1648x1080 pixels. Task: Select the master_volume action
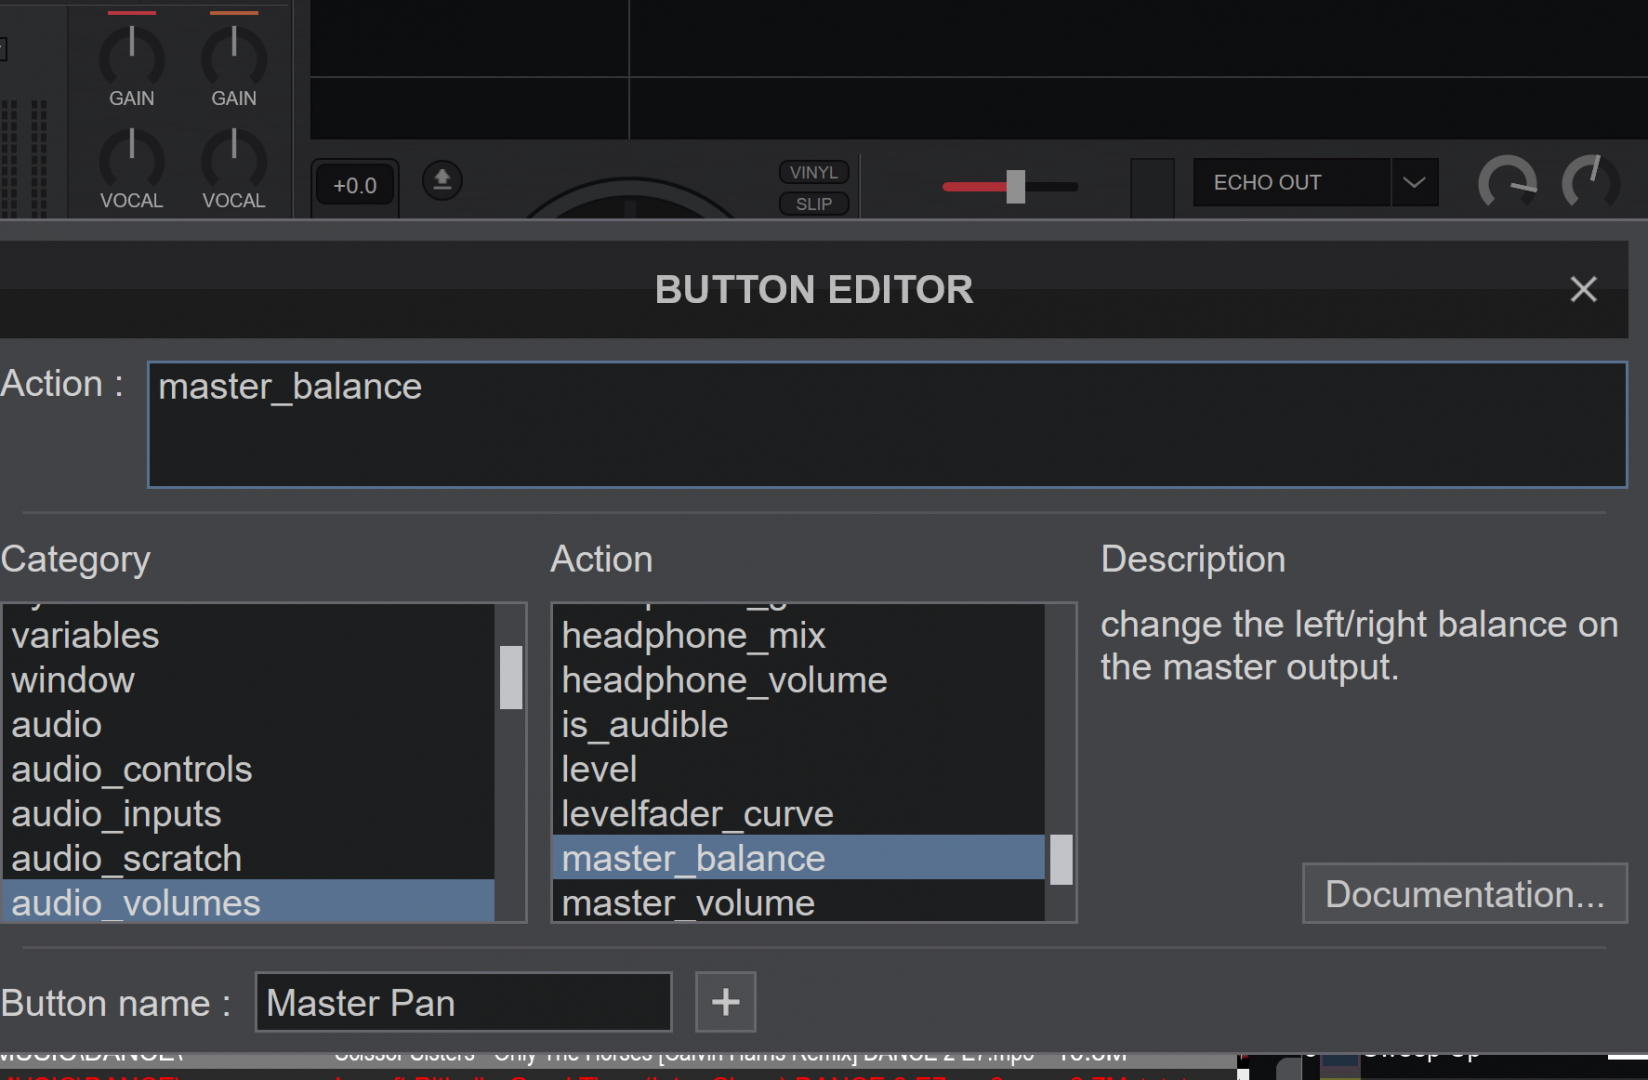[687, 902]
